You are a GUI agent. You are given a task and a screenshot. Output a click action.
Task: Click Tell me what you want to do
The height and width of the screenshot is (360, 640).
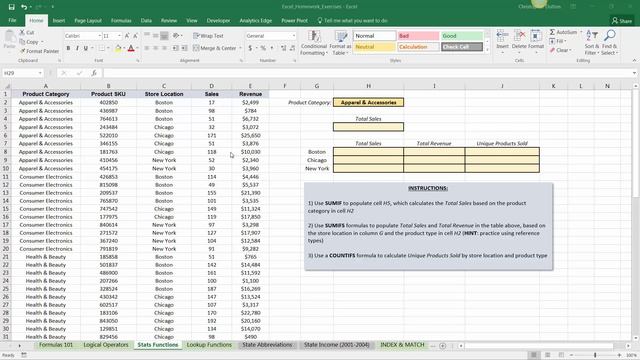click(x=353, y=20)
